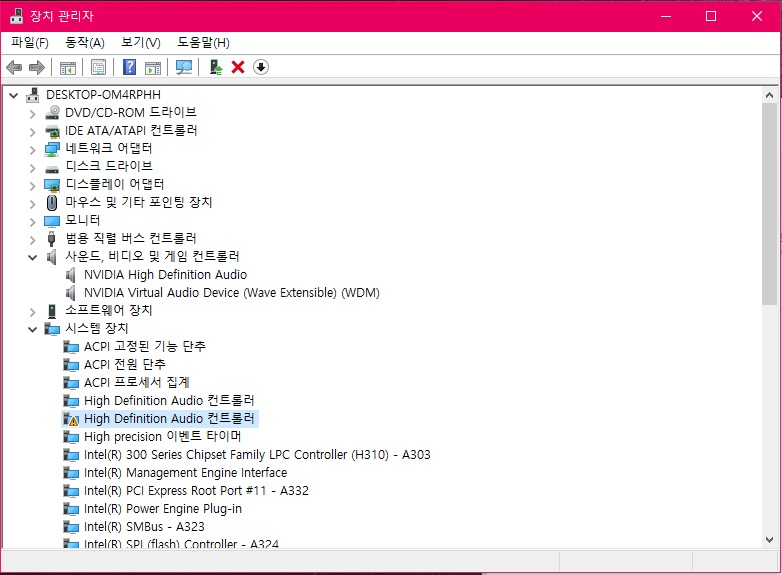Click the 디스플레이 어댑터 category icon
Screen dimensions: 782x575
pyautogui.click(x=52, y=185)
